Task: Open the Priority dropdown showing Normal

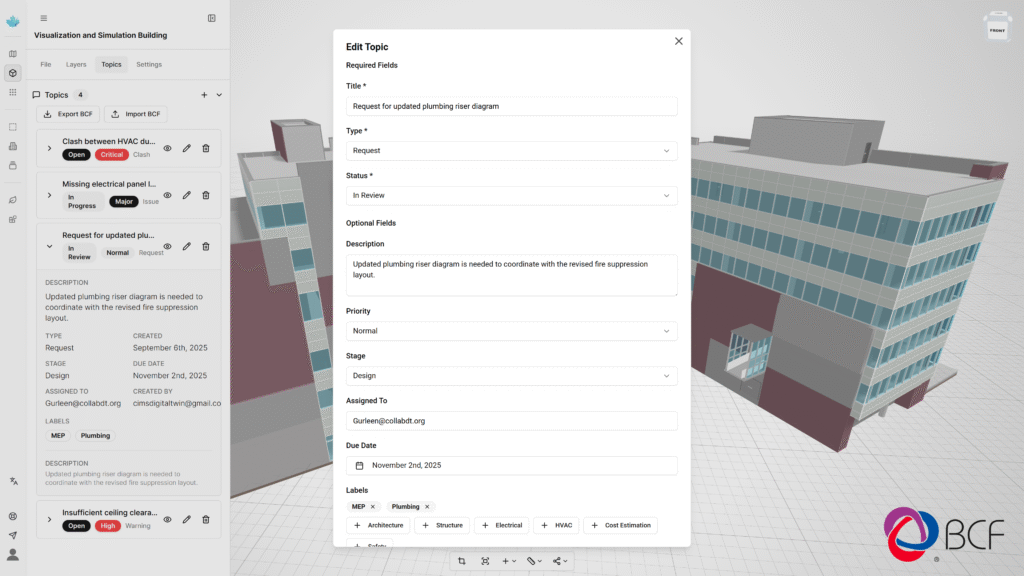Action: [511, 330]
